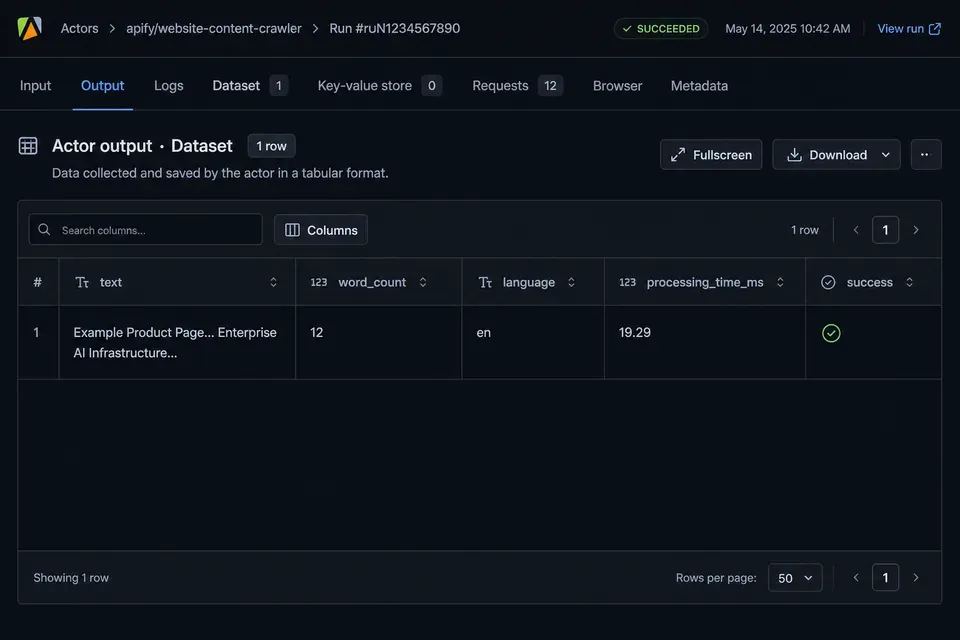Click the word_count value 12

click(x=317, y=333)
